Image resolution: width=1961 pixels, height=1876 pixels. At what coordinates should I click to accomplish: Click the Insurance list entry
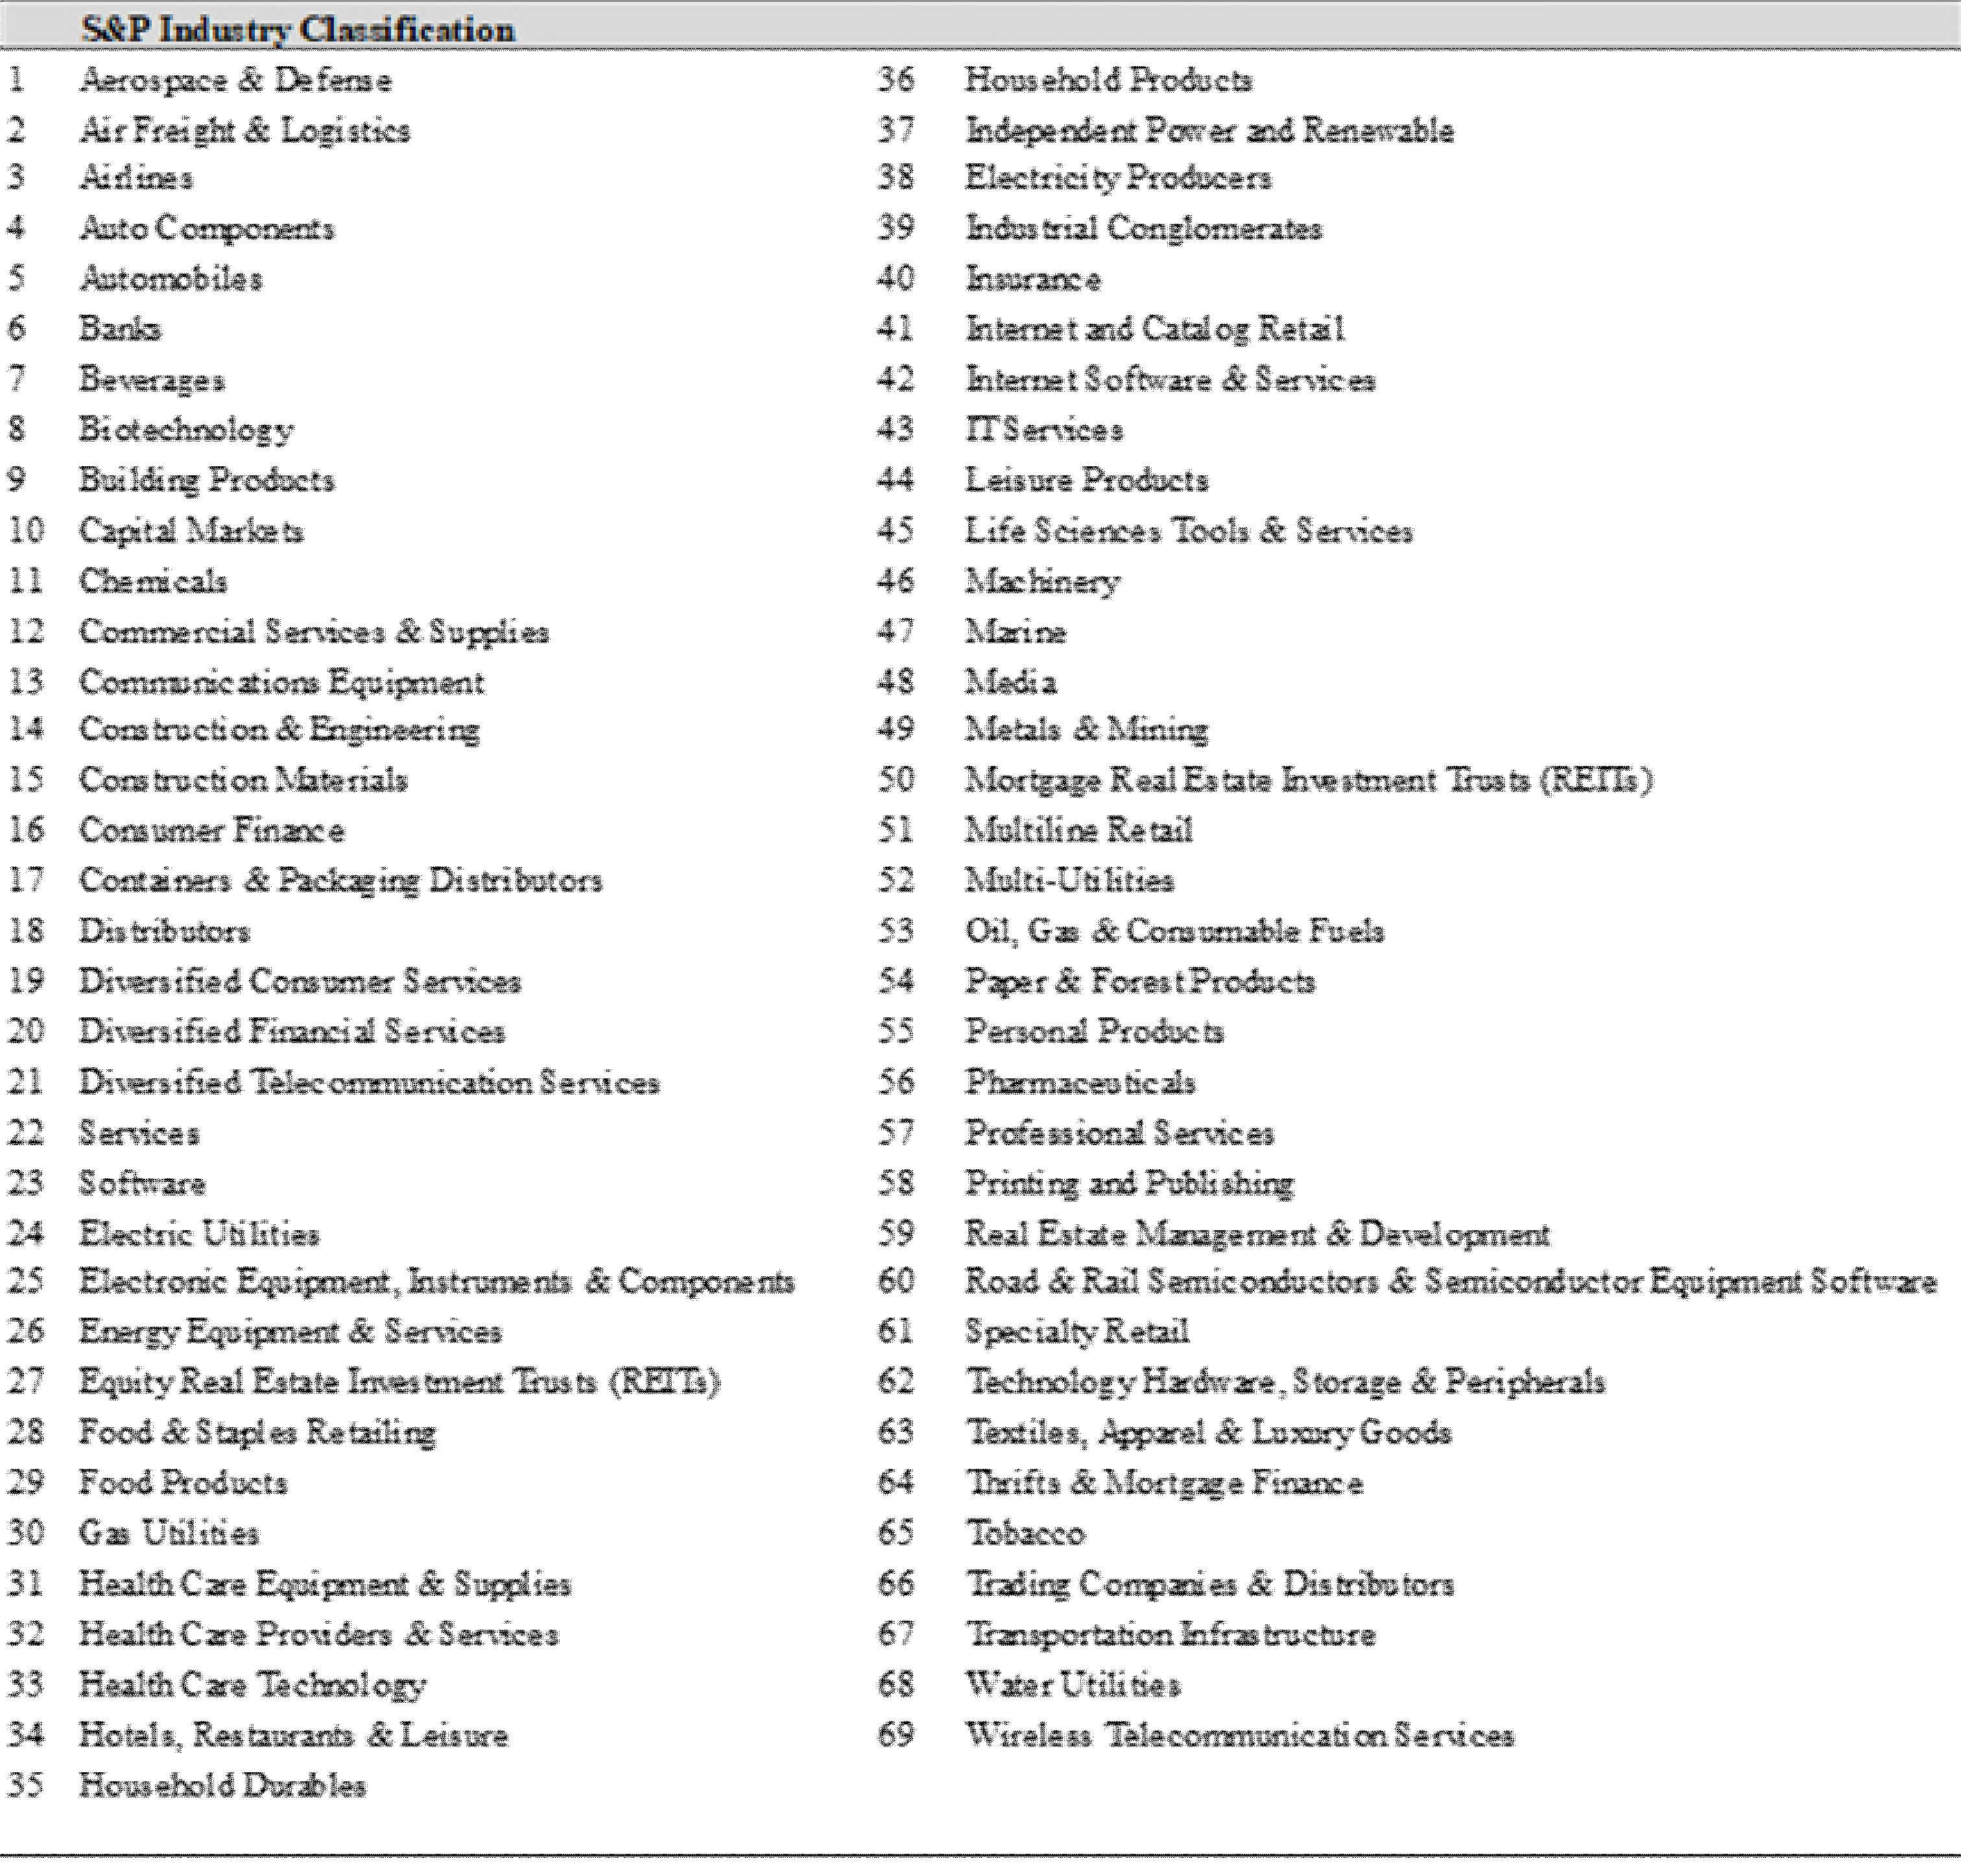[x=1032, y=279]
